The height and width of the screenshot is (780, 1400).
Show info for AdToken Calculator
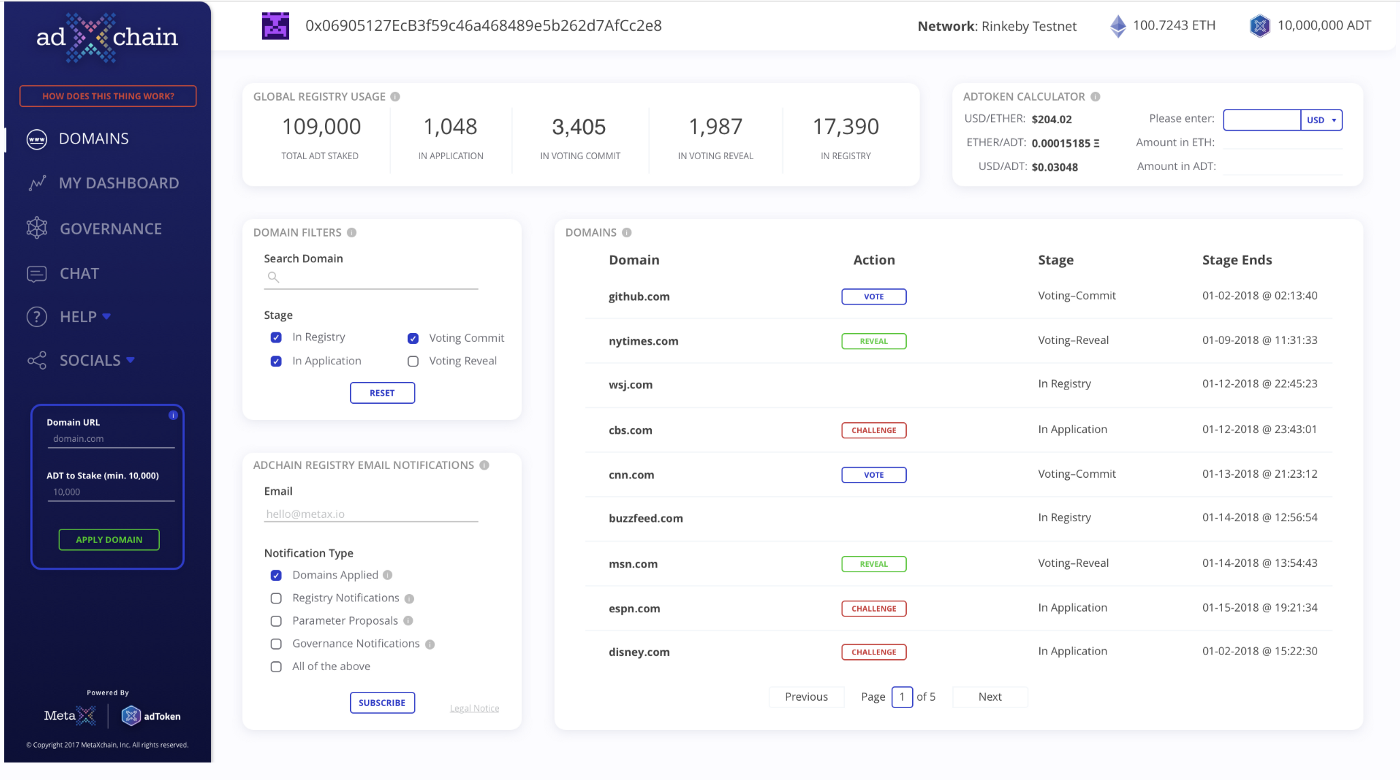pos(1095,97)
